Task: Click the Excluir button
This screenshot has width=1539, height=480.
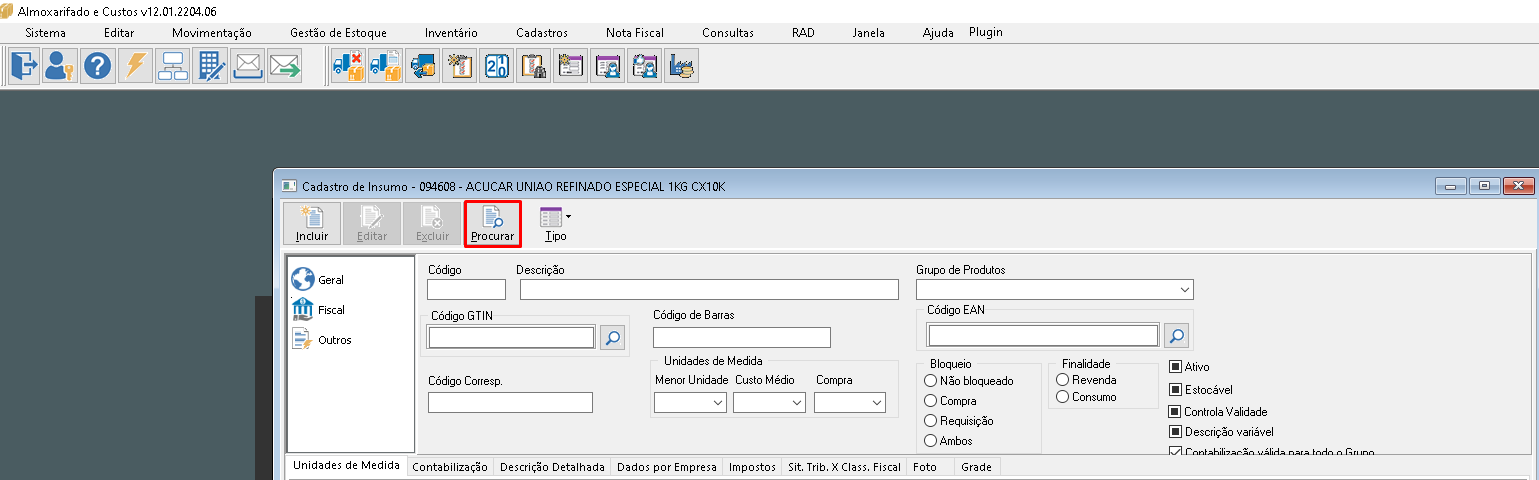Action: [432, 224]
